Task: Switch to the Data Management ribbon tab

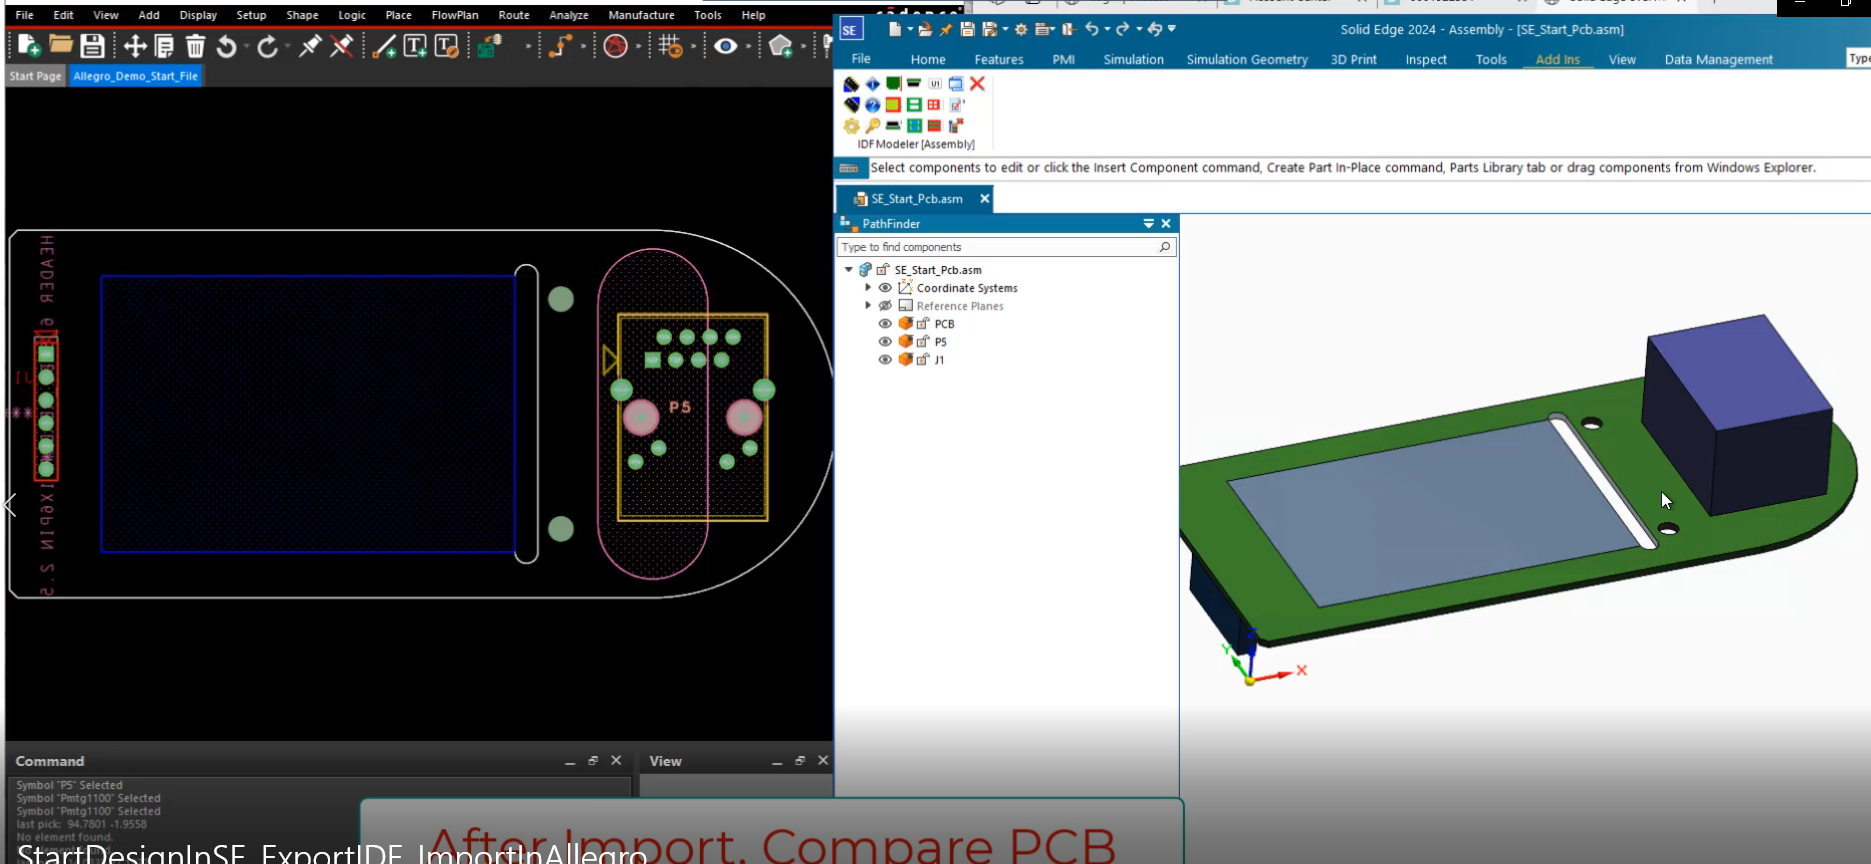Action: pos(1719,59)
